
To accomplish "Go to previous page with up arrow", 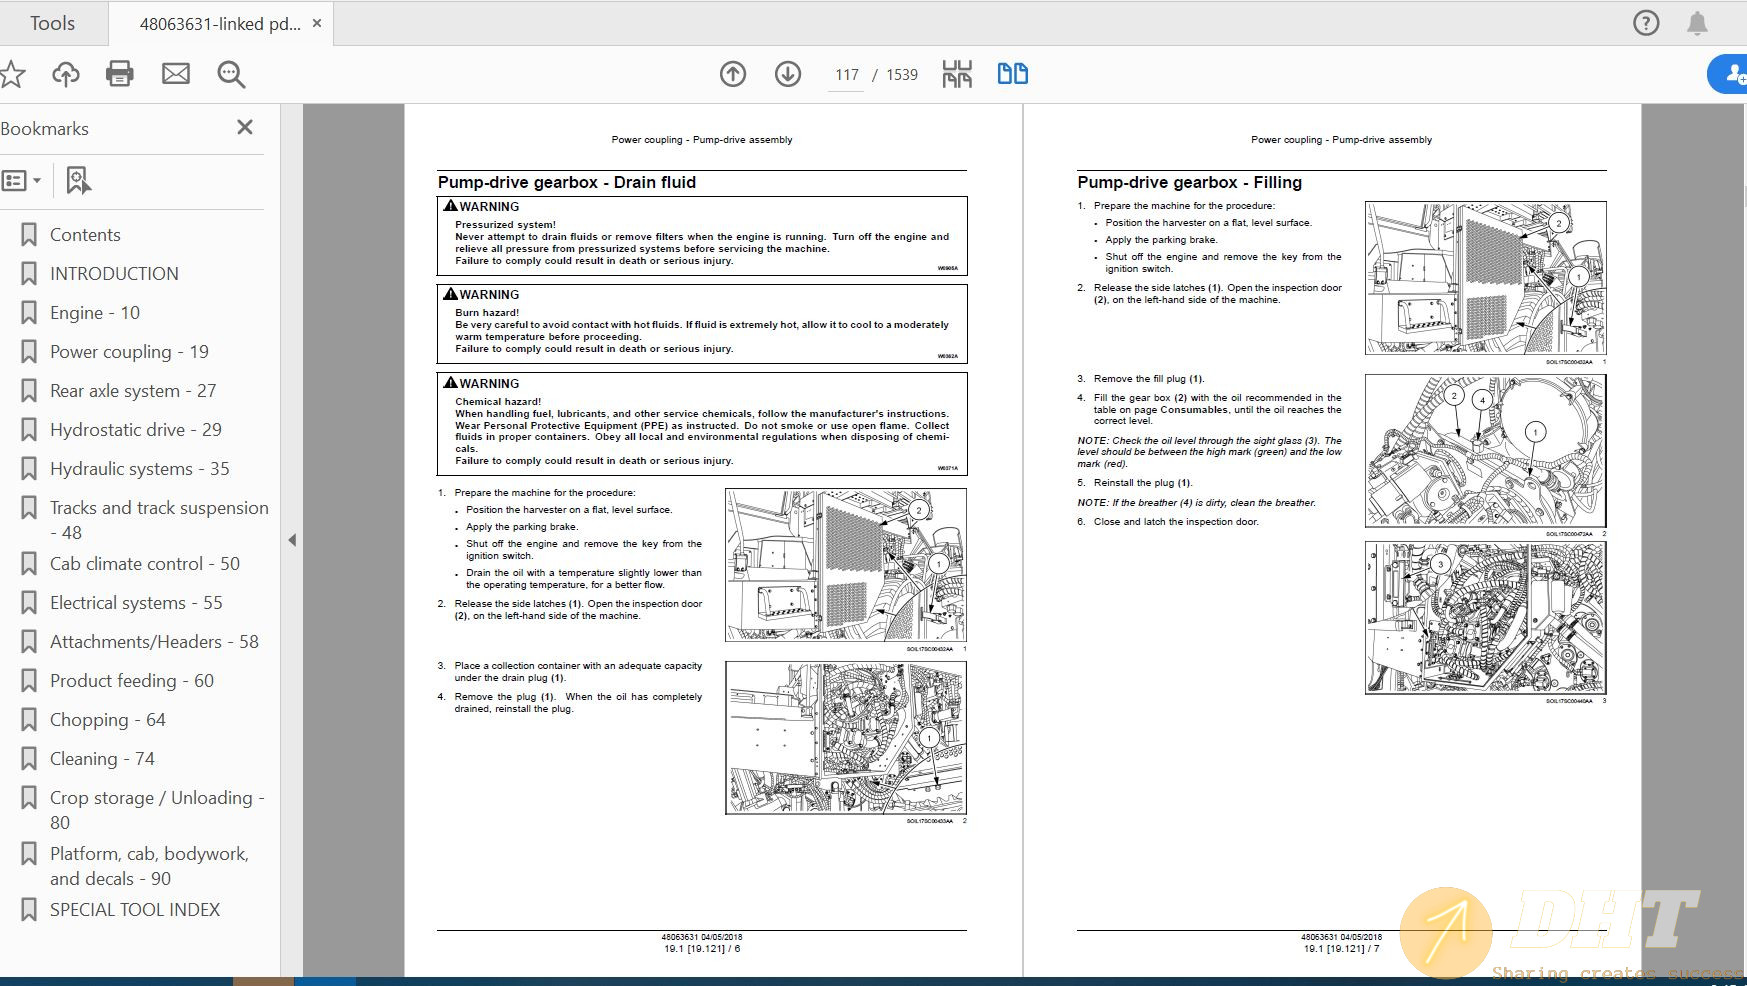I will coord(733,74).
